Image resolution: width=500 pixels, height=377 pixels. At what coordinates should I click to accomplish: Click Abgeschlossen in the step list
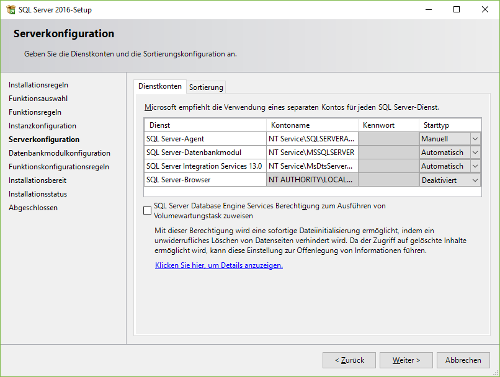(x=33, y=208)
